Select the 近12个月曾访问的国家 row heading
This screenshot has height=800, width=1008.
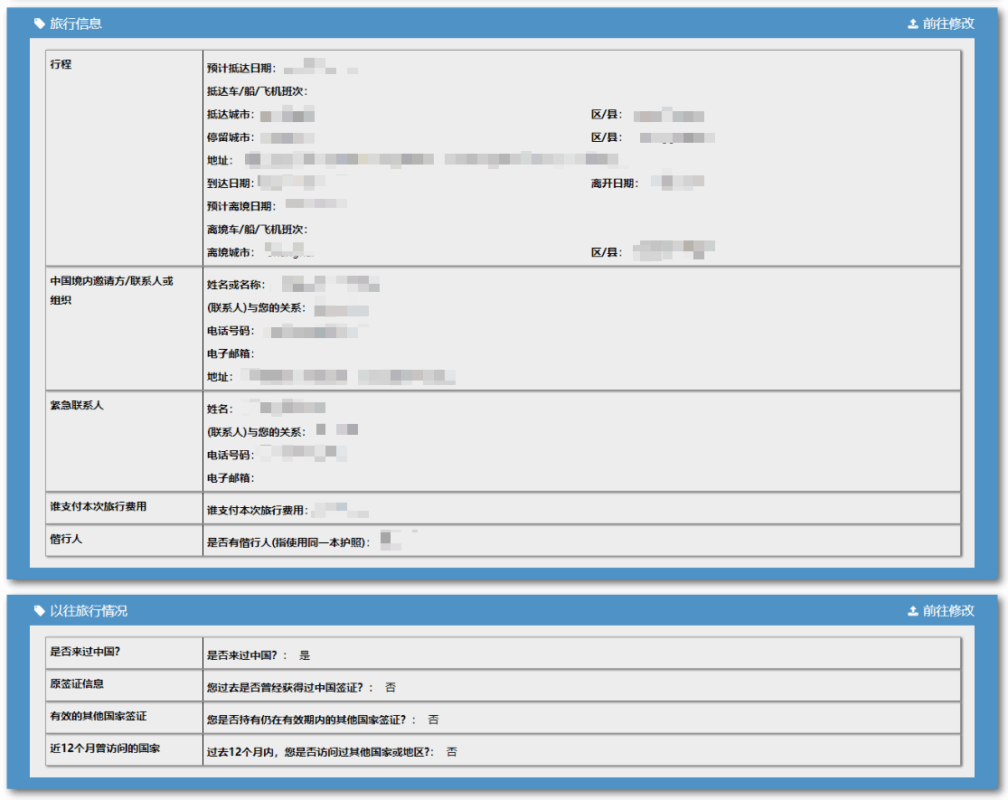(105, 749)
